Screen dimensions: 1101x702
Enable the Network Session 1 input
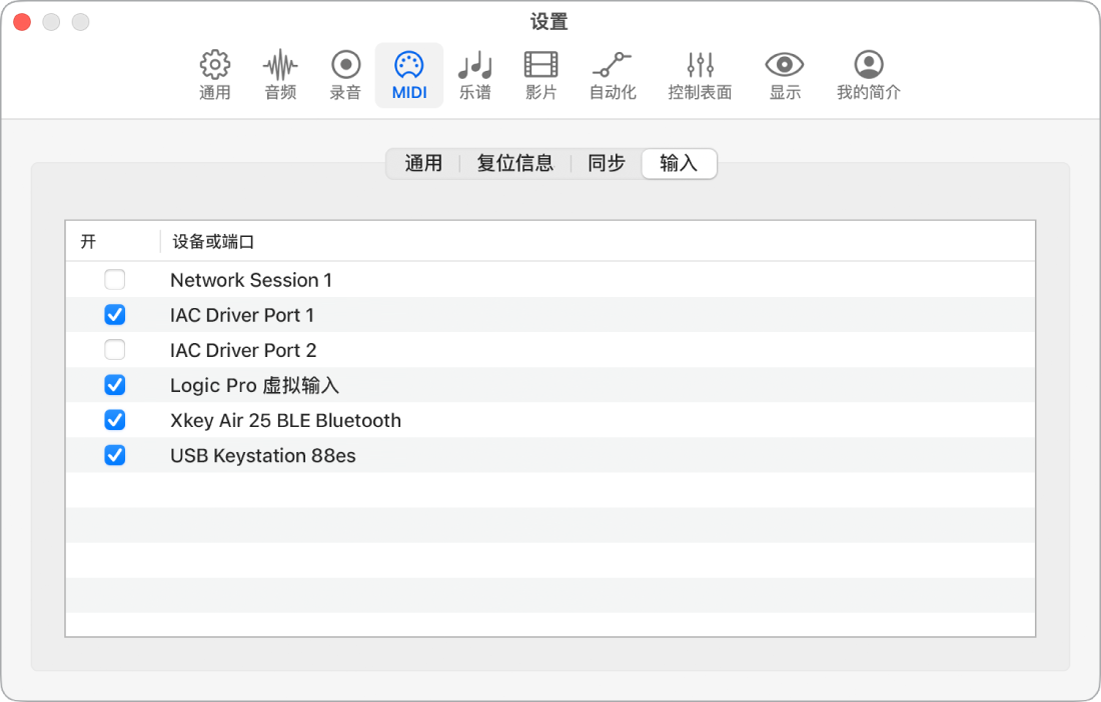(114, 280)
